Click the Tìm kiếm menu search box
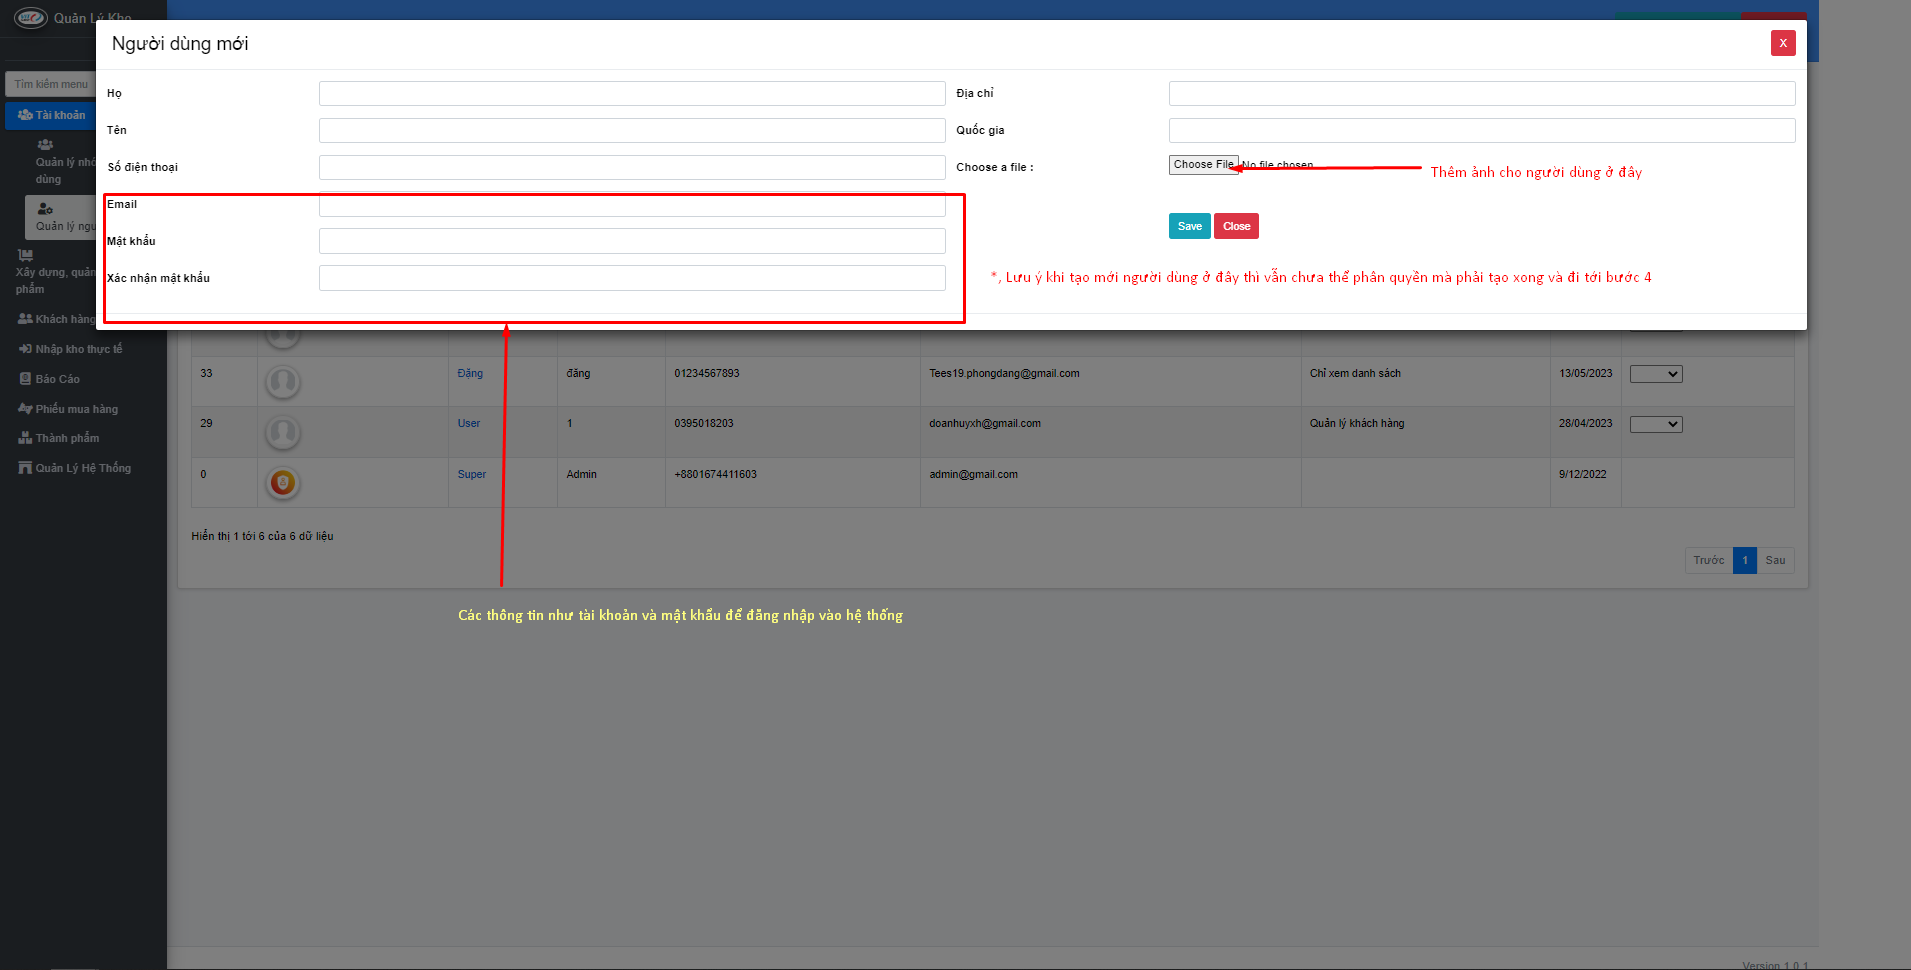 coord(50,84)
